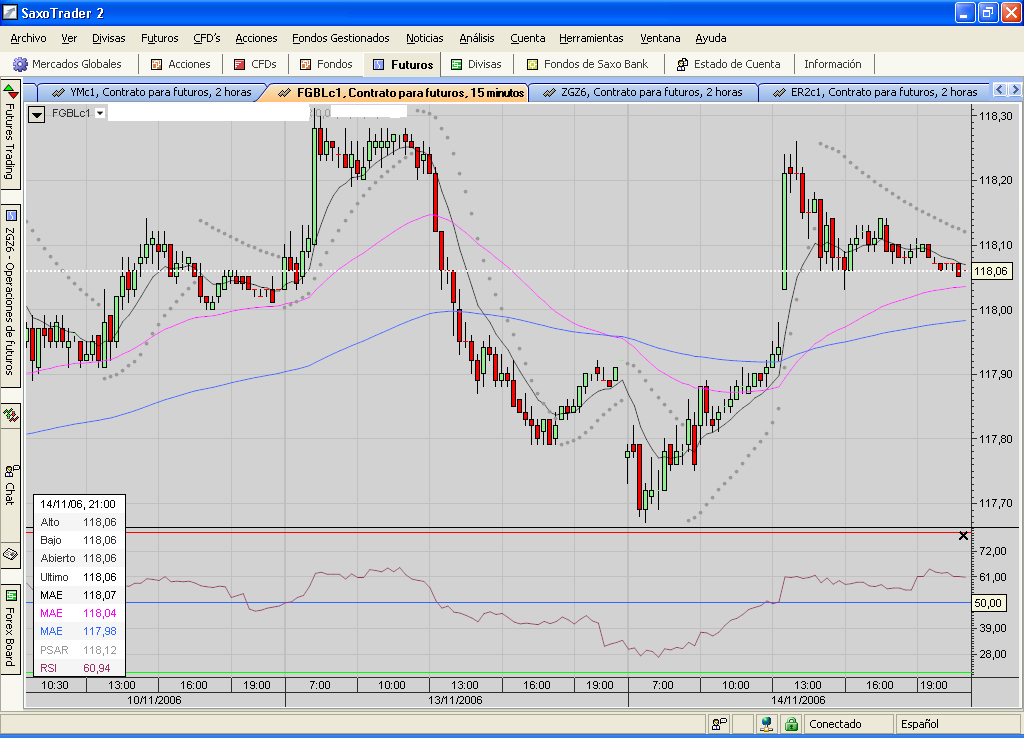Image resolution: width=1024 pixels, height=738 pixels.
Task: Click the 14/11/2006 date axis label
Action: [x=798, y=699]
